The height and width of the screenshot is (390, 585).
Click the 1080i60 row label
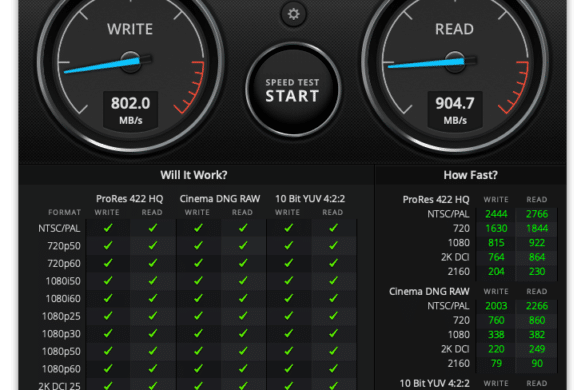(63, 299)
